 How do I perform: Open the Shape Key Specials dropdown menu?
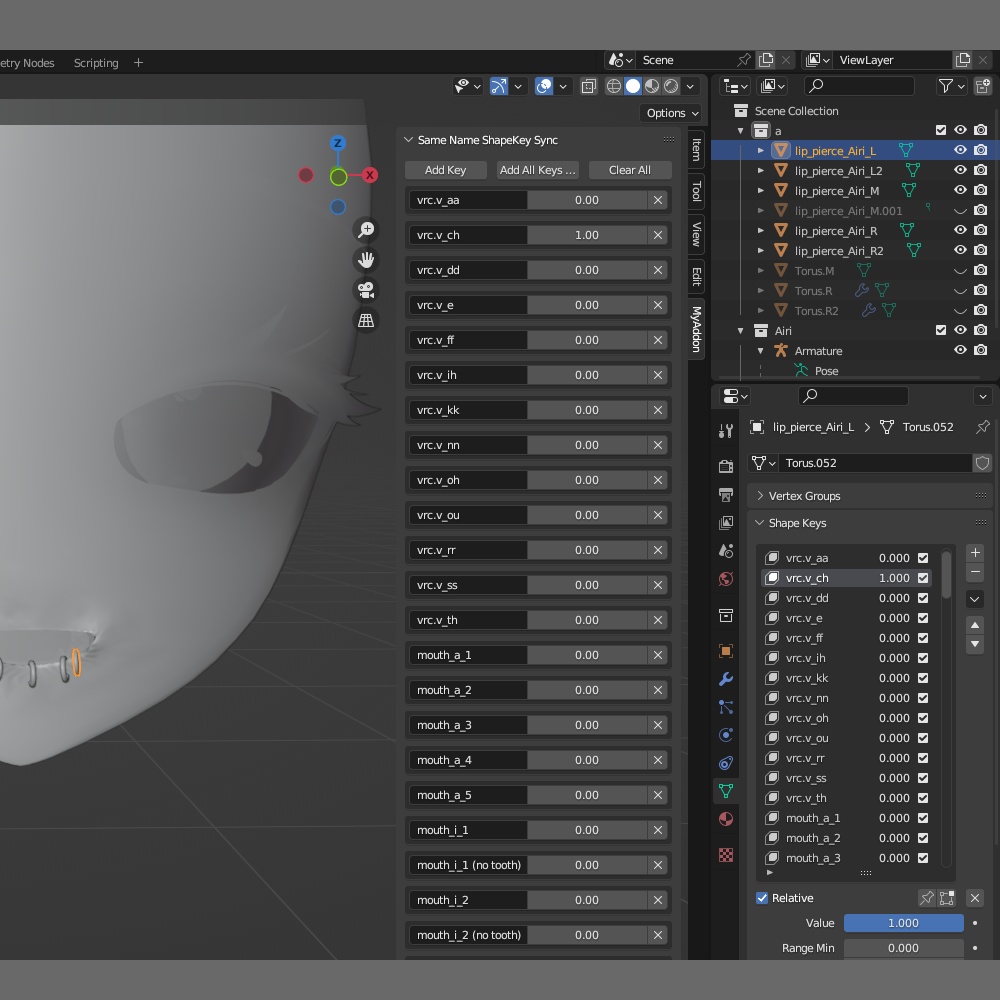pyautogui.click(x=974, y=598)
